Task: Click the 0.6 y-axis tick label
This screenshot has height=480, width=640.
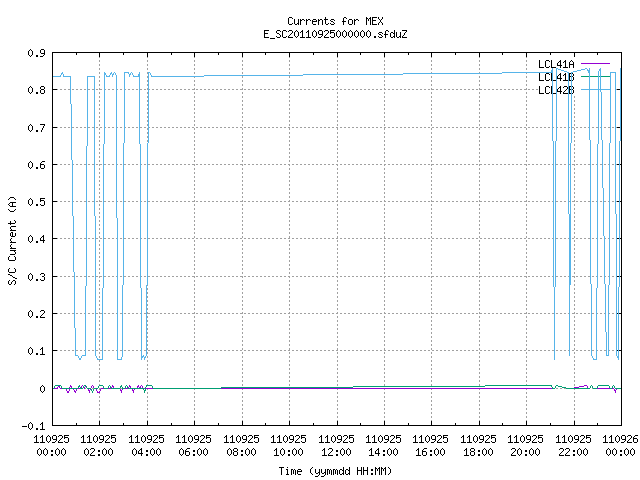Action: click(36, 165)
